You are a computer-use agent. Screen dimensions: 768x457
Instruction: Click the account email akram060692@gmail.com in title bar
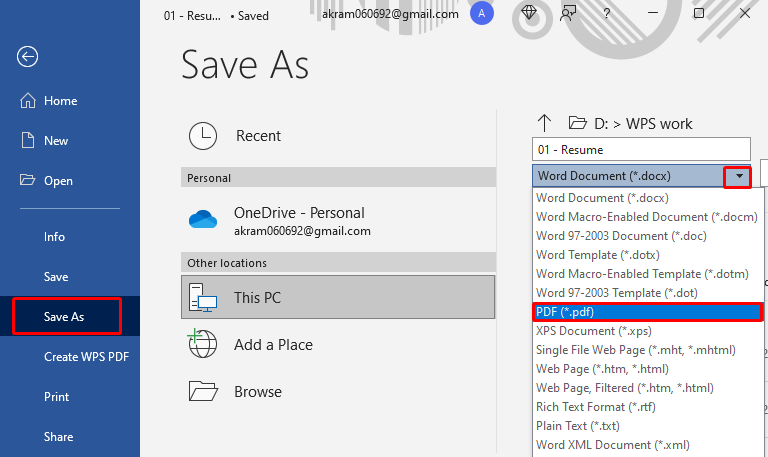point(390,14)
